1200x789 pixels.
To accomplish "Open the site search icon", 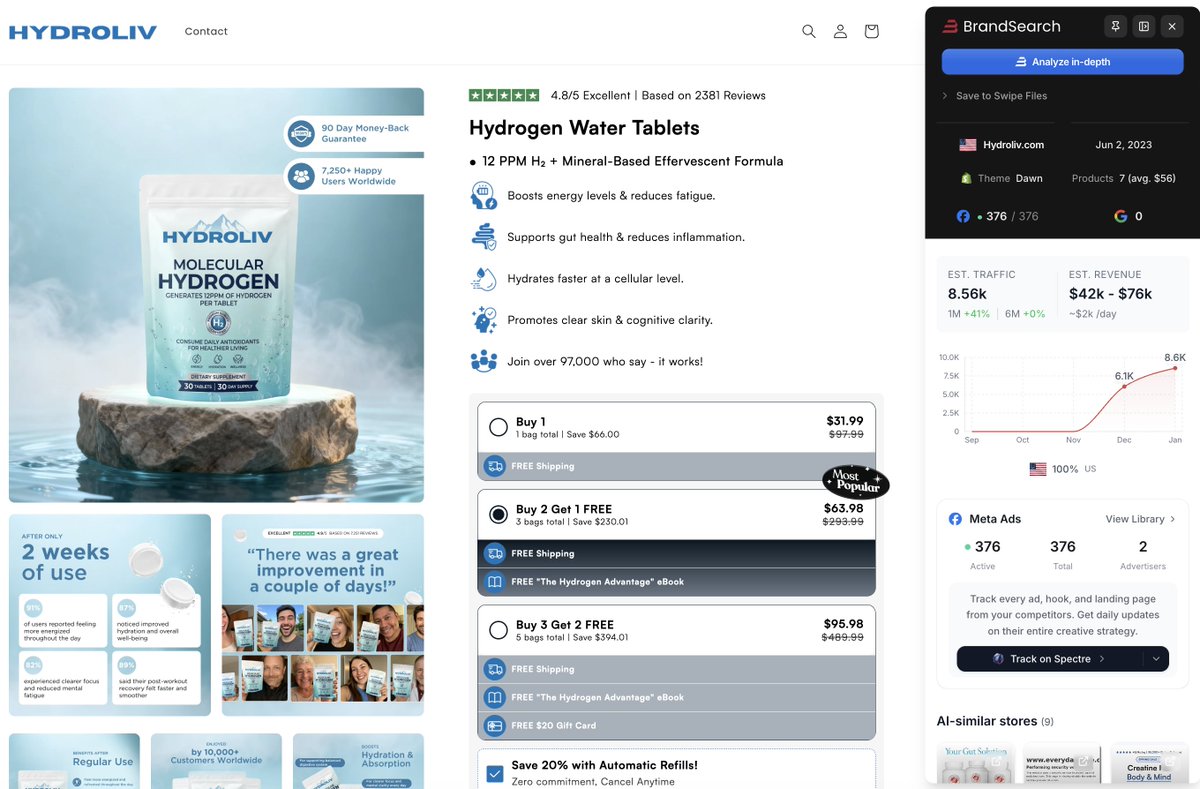I will tap(809, 31).
